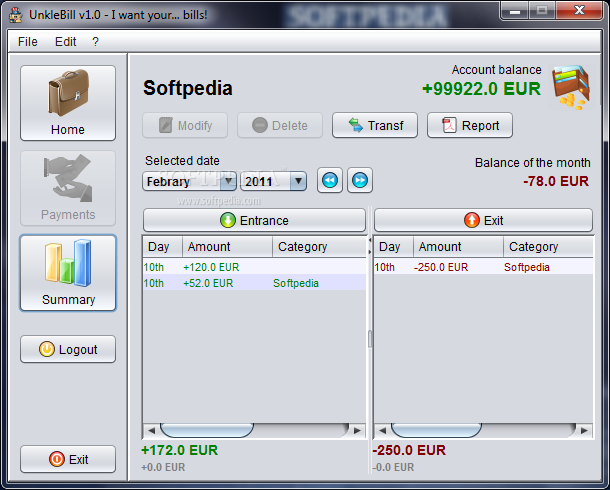Click the split pane collapse arrows

coord(370,246)
